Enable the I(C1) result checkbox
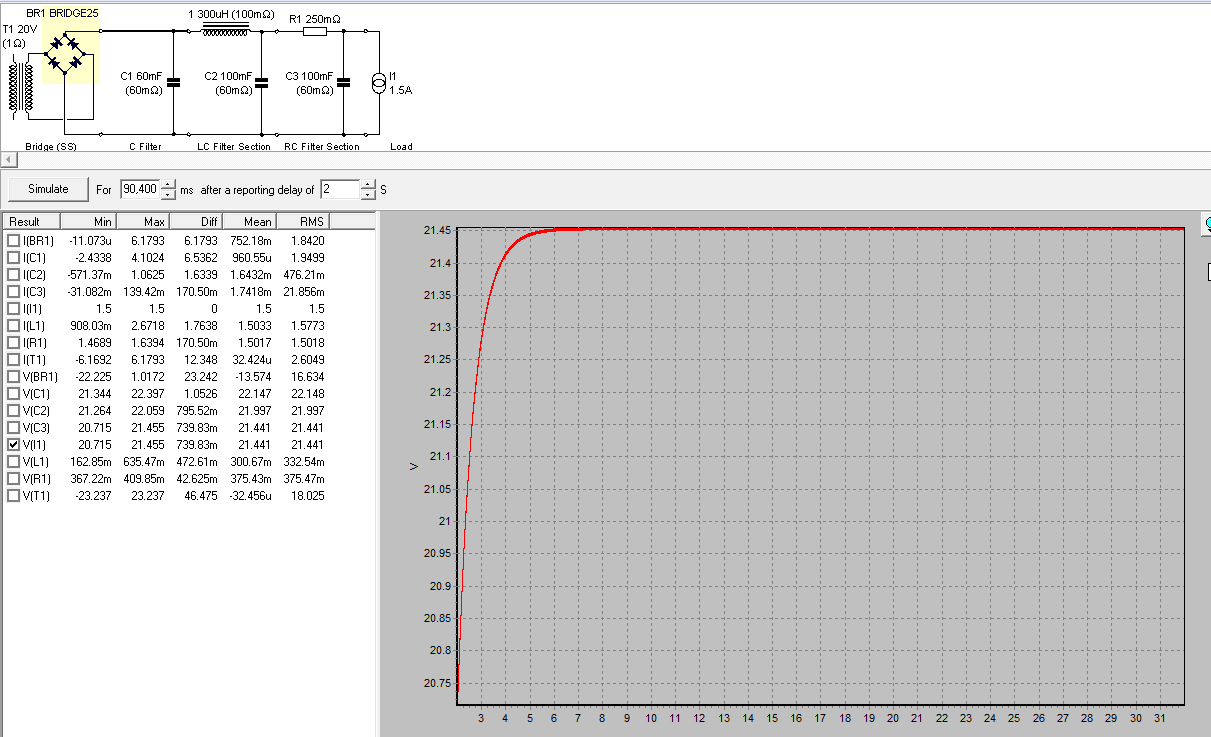This screenshot has height=737, width=1211. (x=13, y=257)
